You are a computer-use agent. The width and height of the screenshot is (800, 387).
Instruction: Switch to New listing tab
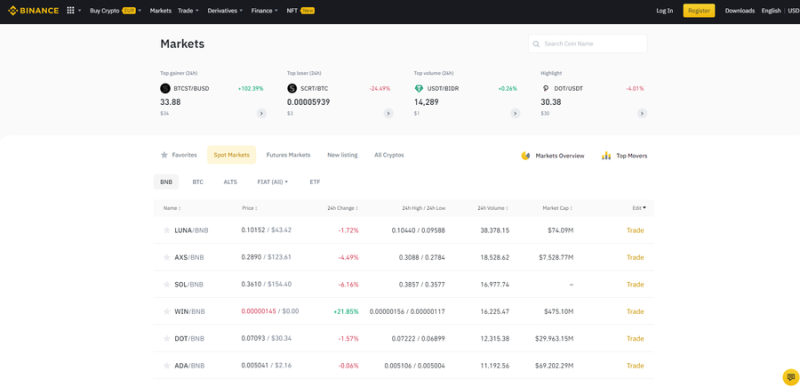click(342, 155)
